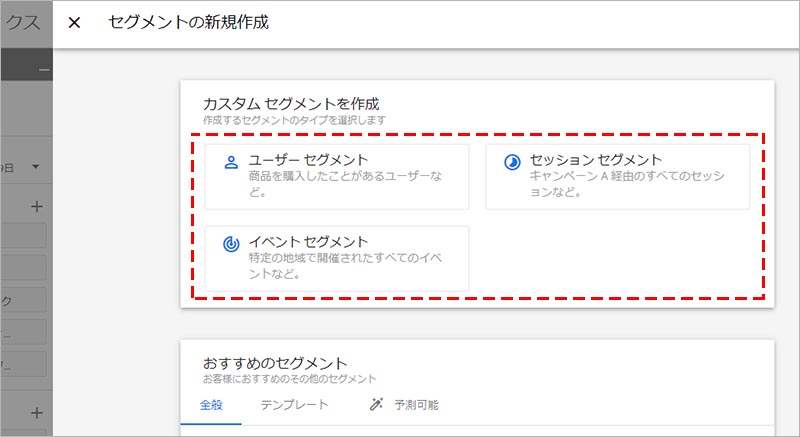800x437 pixels.
Task: Click the クス header in the top-left corner
Action: tap(24, 24)
